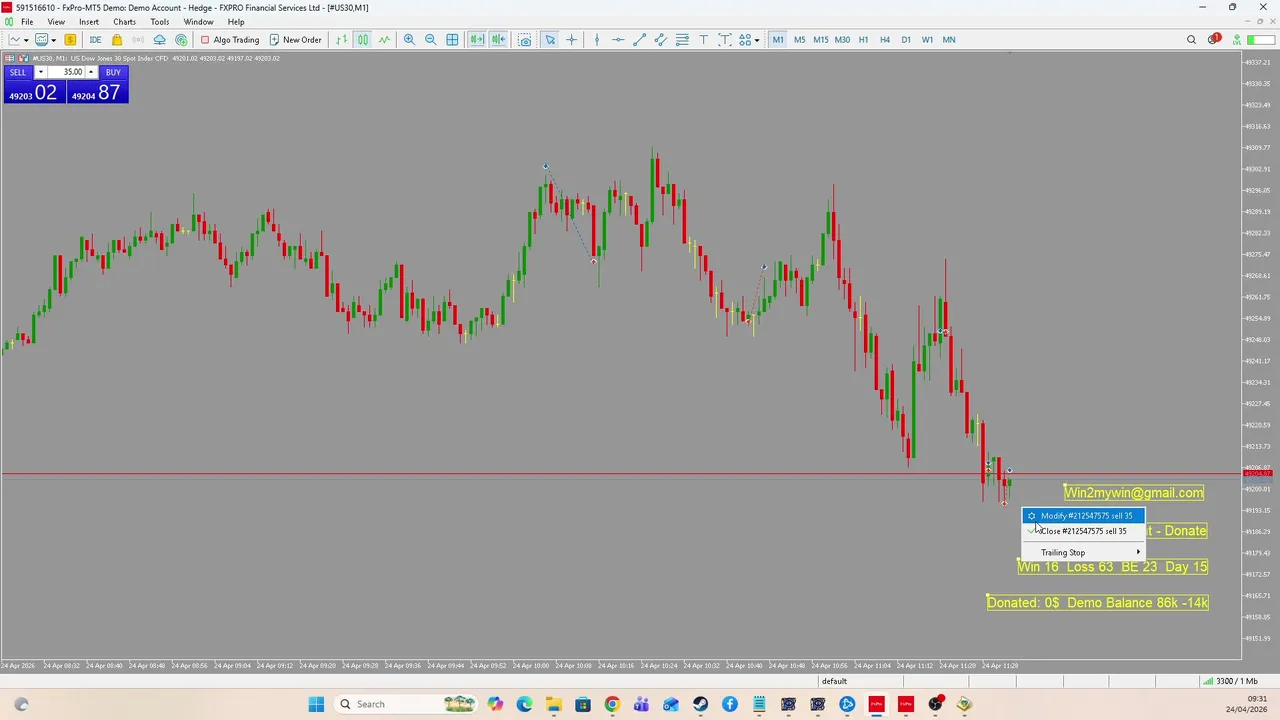Select the crosshair tool
The height and width of the screenshot is (720, 1280).
571,40
